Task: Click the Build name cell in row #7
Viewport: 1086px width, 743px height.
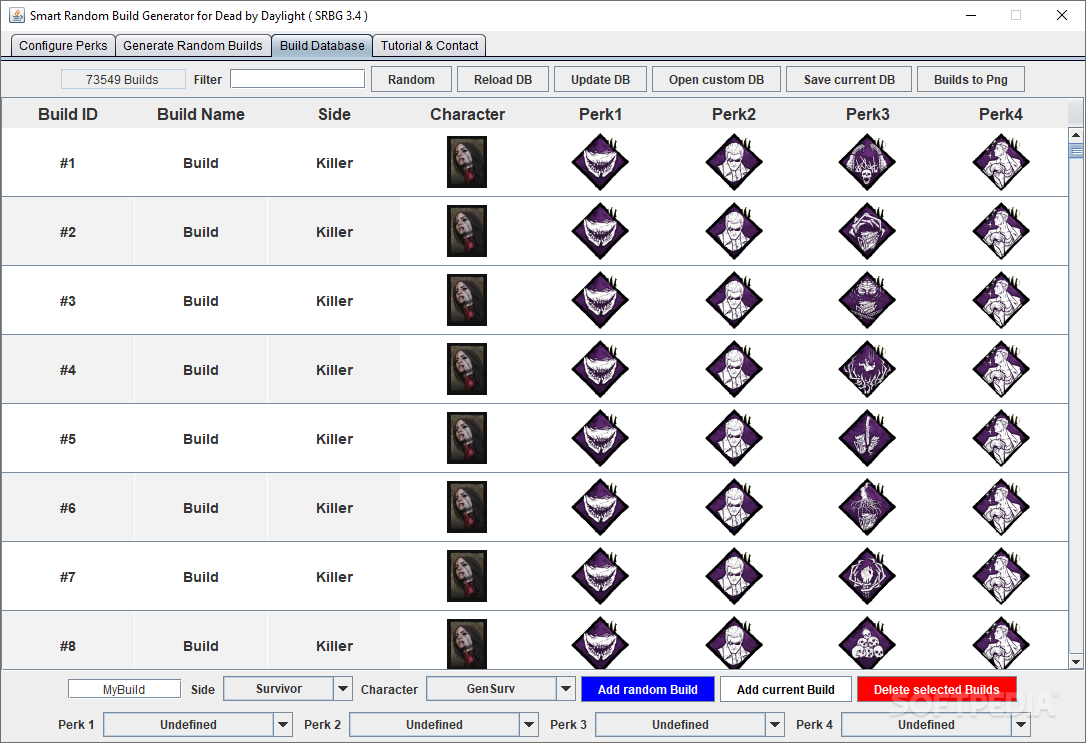Action: [x=201, y=577]
